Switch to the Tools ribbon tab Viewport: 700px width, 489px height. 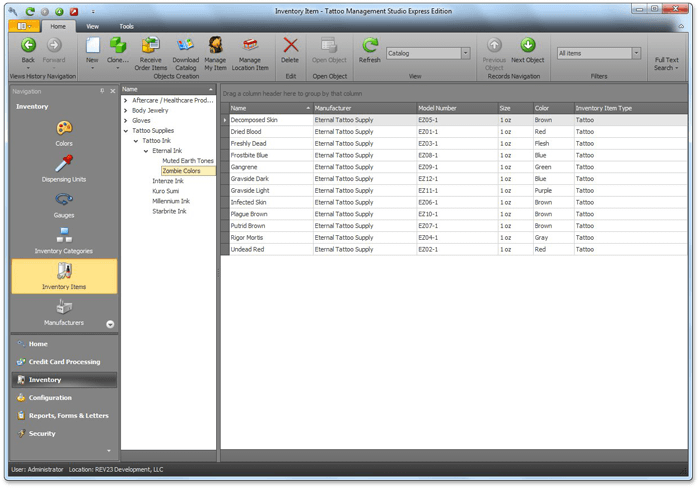(x=126, y=26)
